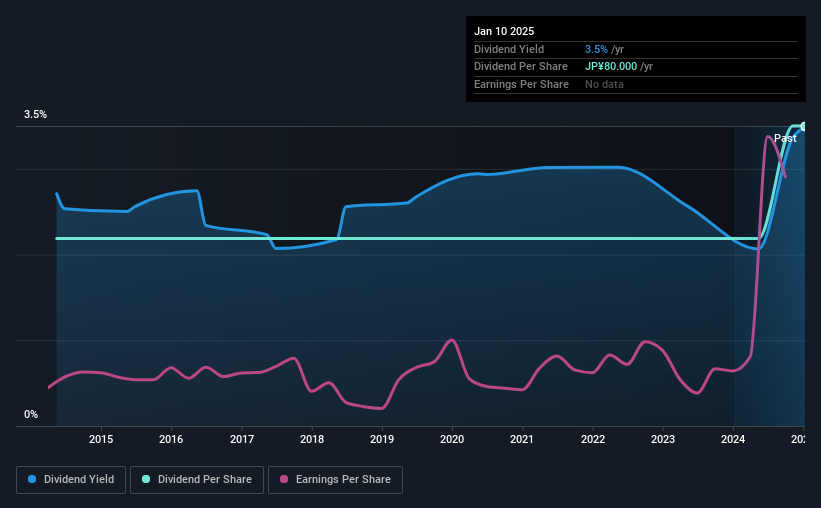821x508 pixels.
Task: Toggle the Dividend Yield legend button
Action: click(71, 480)
